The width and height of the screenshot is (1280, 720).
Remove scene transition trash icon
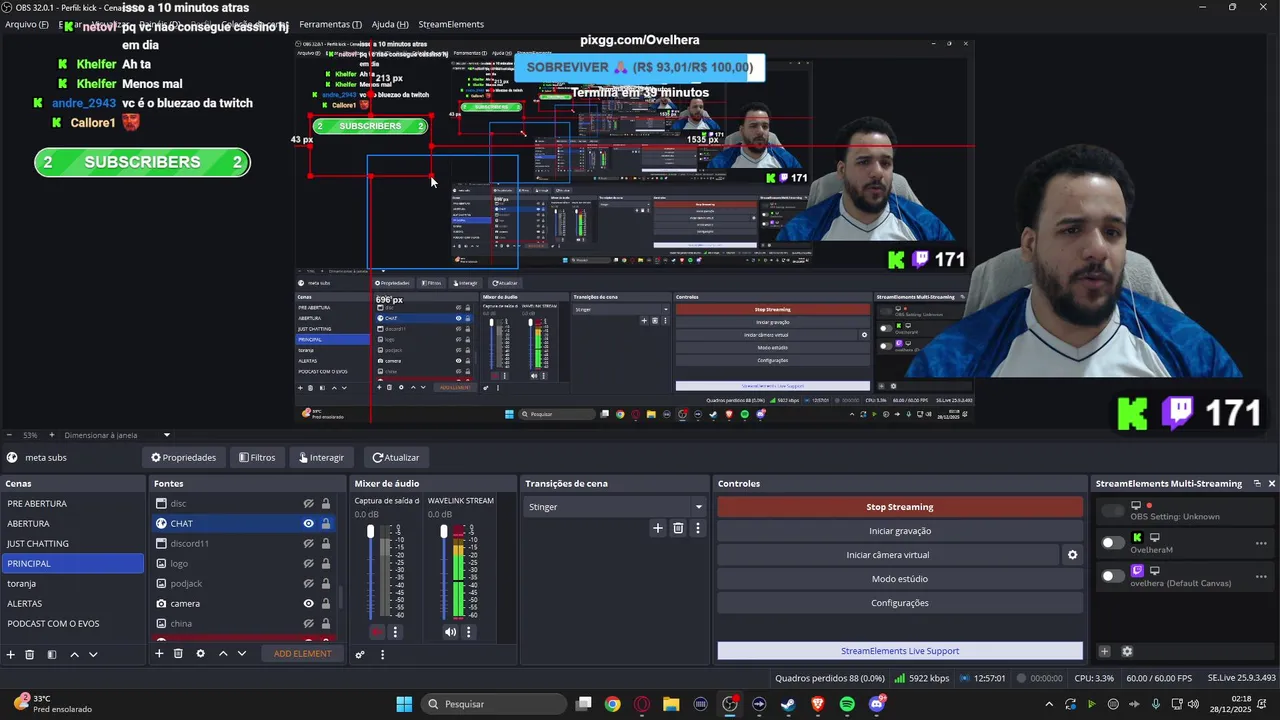(x=678, y=528)
